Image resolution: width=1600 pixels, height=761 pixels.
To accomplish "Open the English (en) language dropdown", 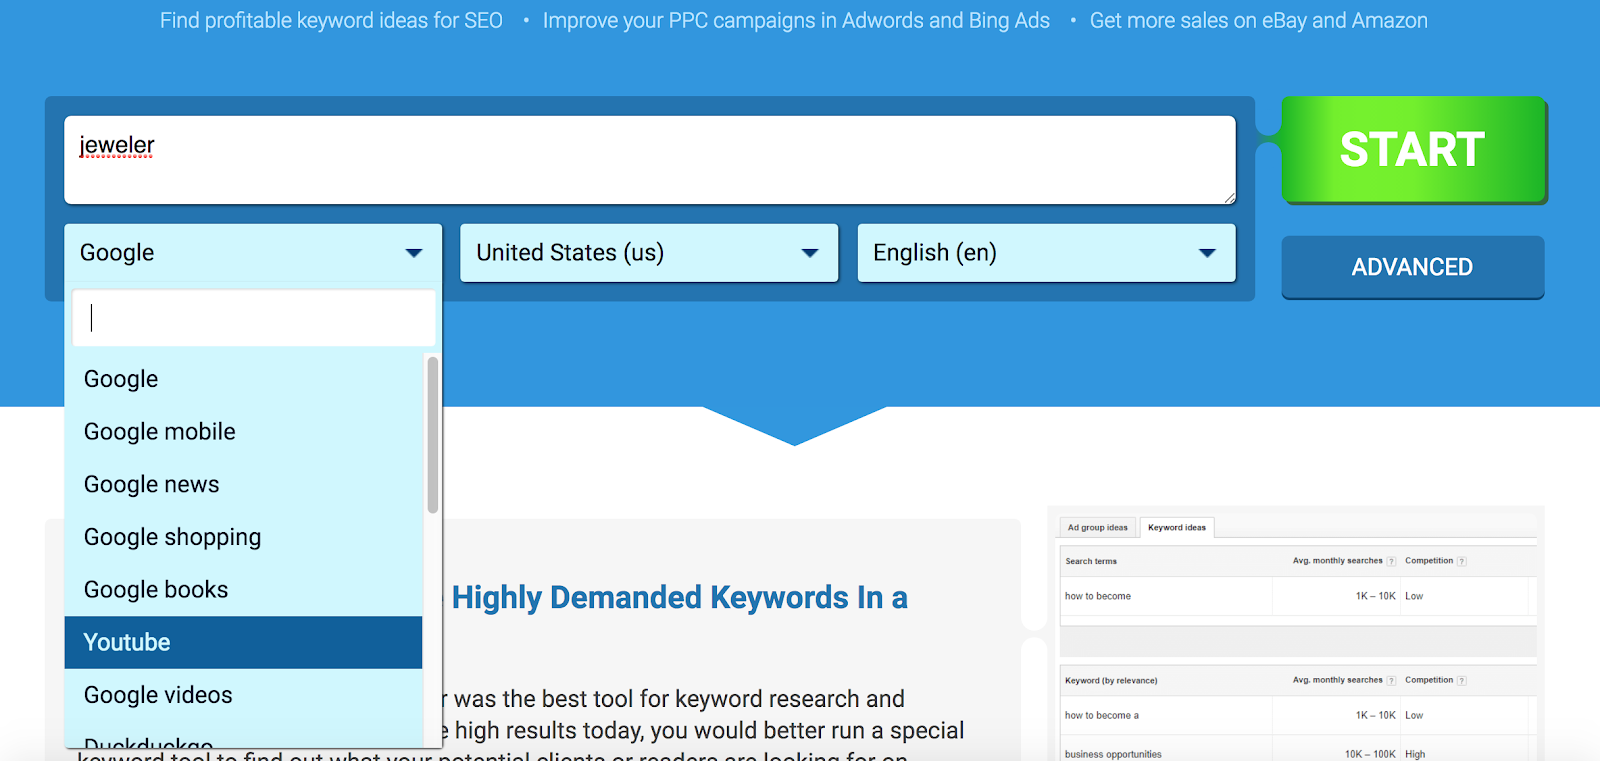I will click(x=1046, y=253).
